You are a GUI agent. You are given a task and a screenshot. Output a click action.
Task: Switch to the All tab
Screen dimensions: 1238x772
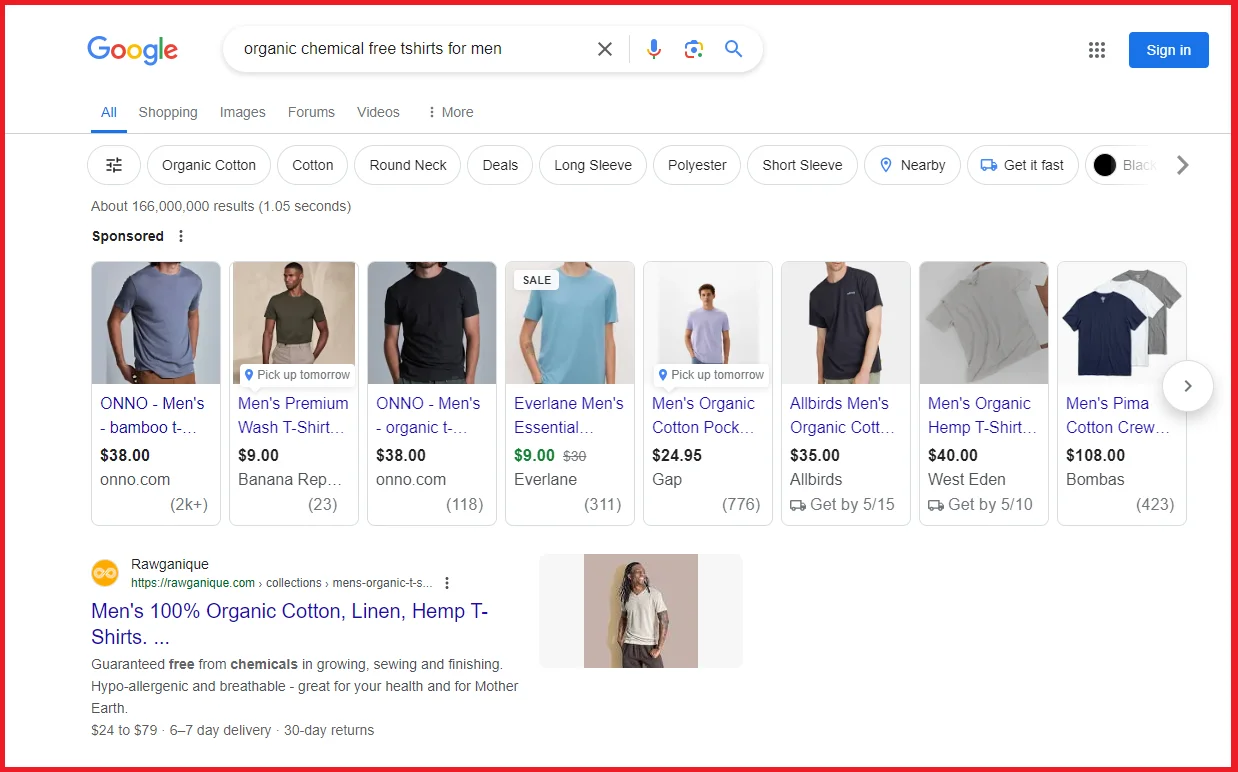(109, 112)
